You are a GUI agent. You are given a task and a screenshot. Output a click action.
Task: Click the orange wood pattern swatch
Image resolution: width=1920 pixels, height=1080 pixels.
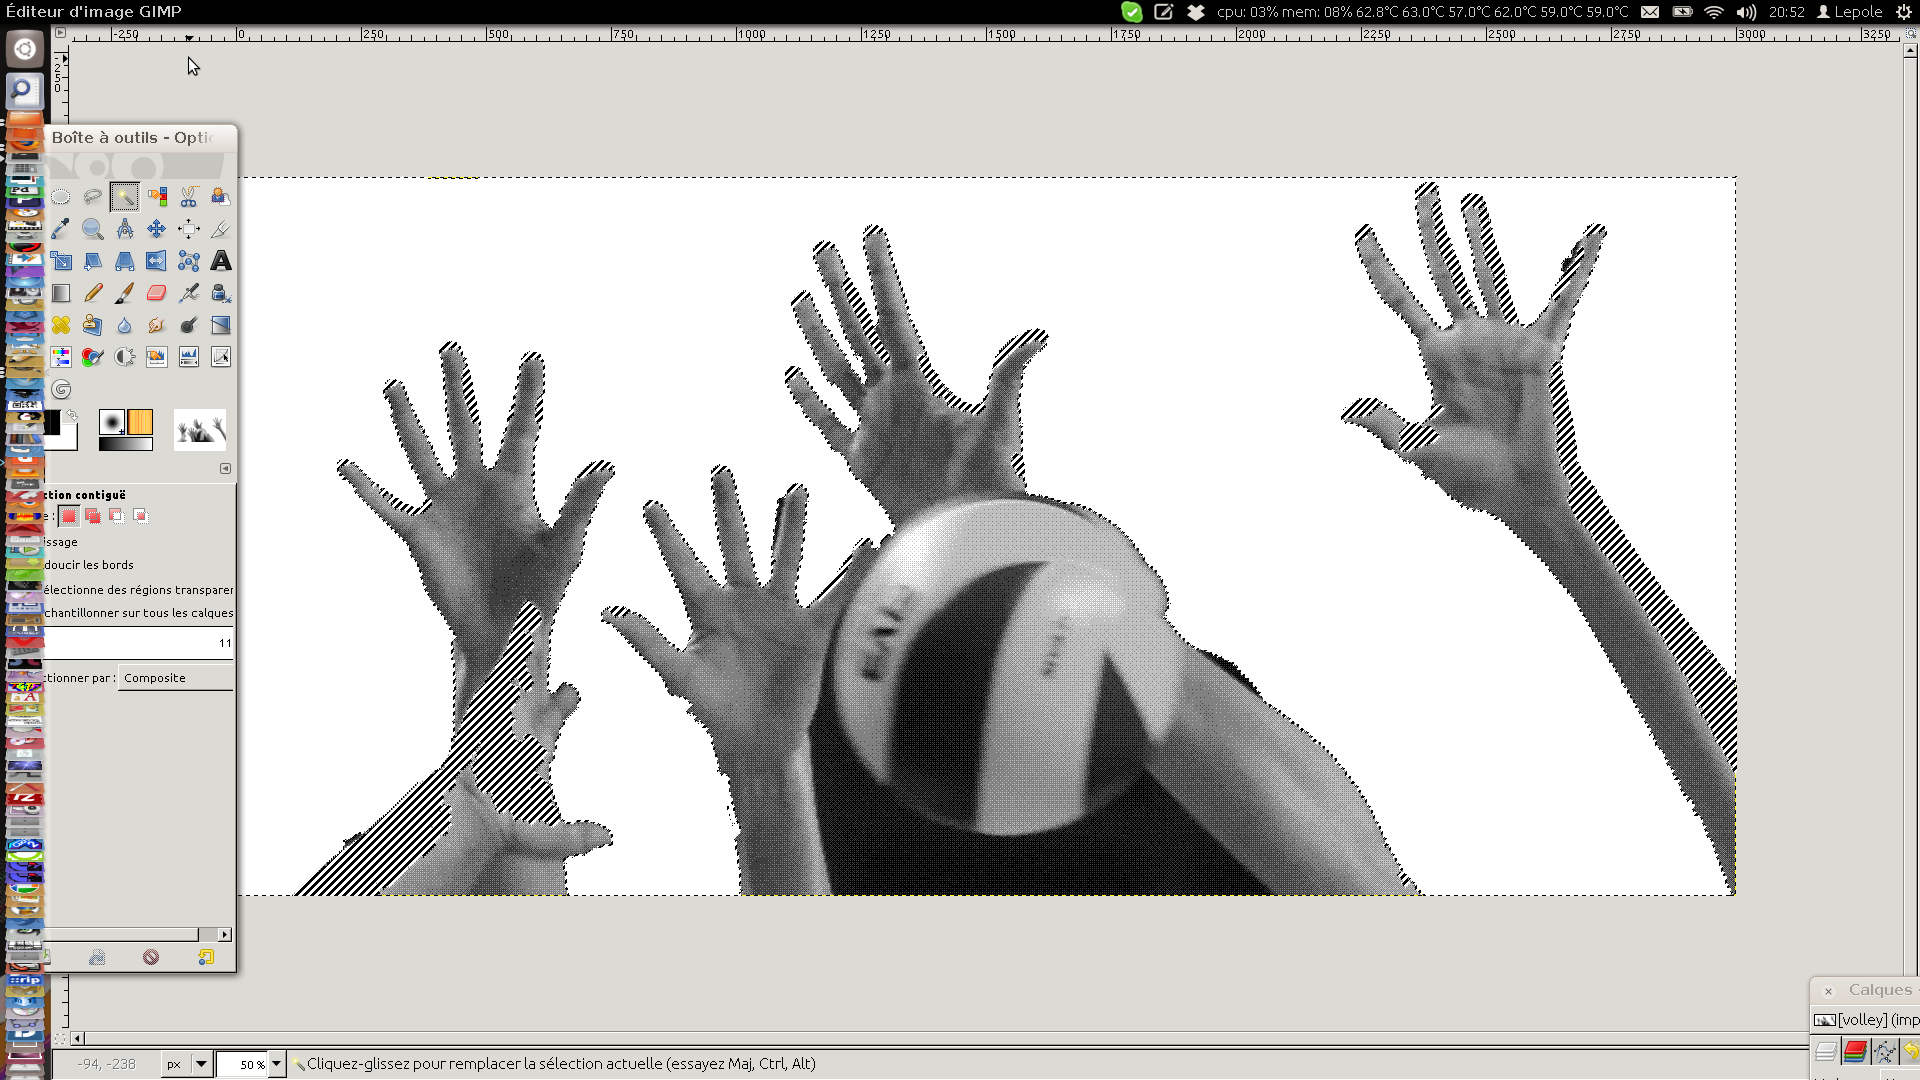point(140,422)
